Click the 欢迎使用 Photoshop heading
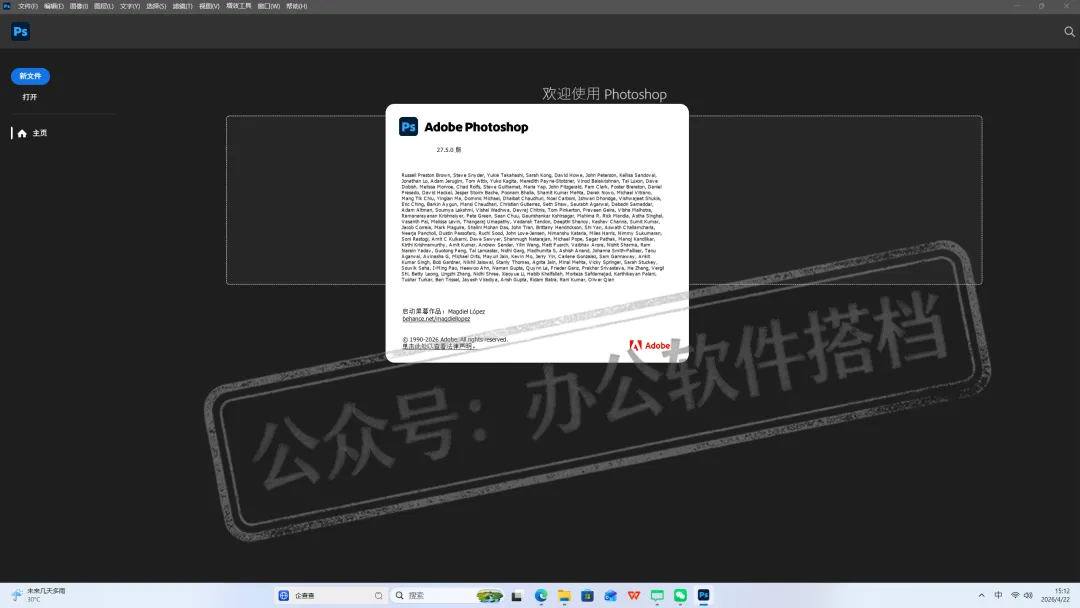1080x608 pixels. pos(604,94)
